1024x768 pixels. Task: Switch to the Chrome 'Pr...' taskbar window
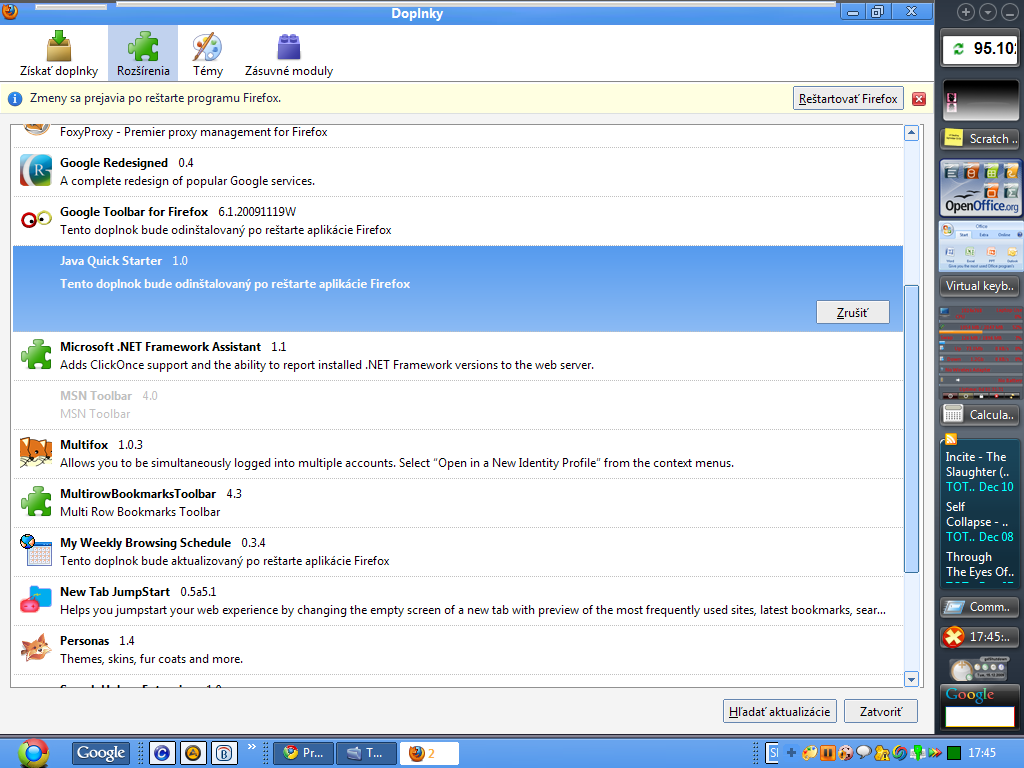[x=303, y=753]
